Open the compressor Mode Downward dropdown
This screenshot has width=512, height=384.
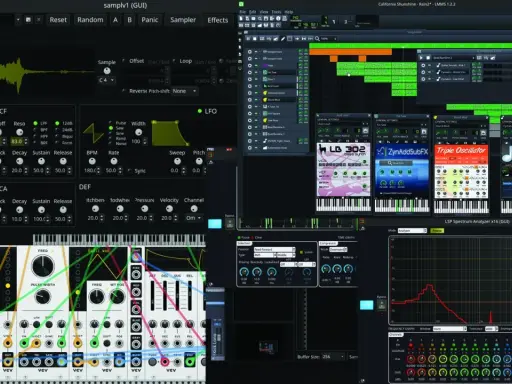[x=338, y=249]
